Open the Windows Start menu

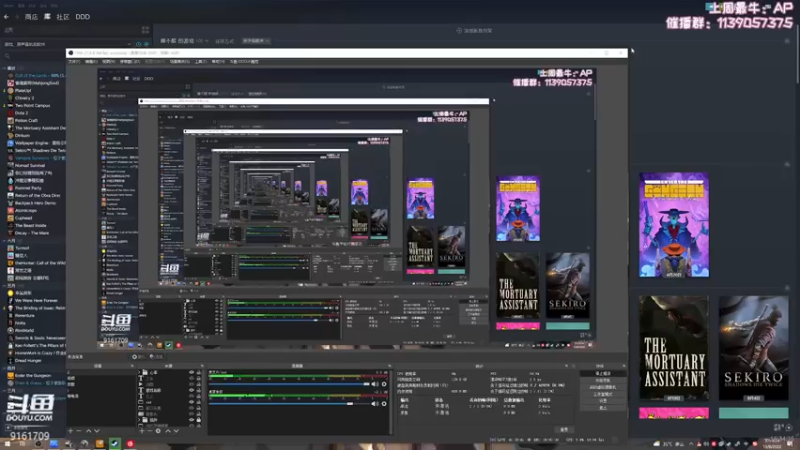pyautogui.click(x=7, y=444)
